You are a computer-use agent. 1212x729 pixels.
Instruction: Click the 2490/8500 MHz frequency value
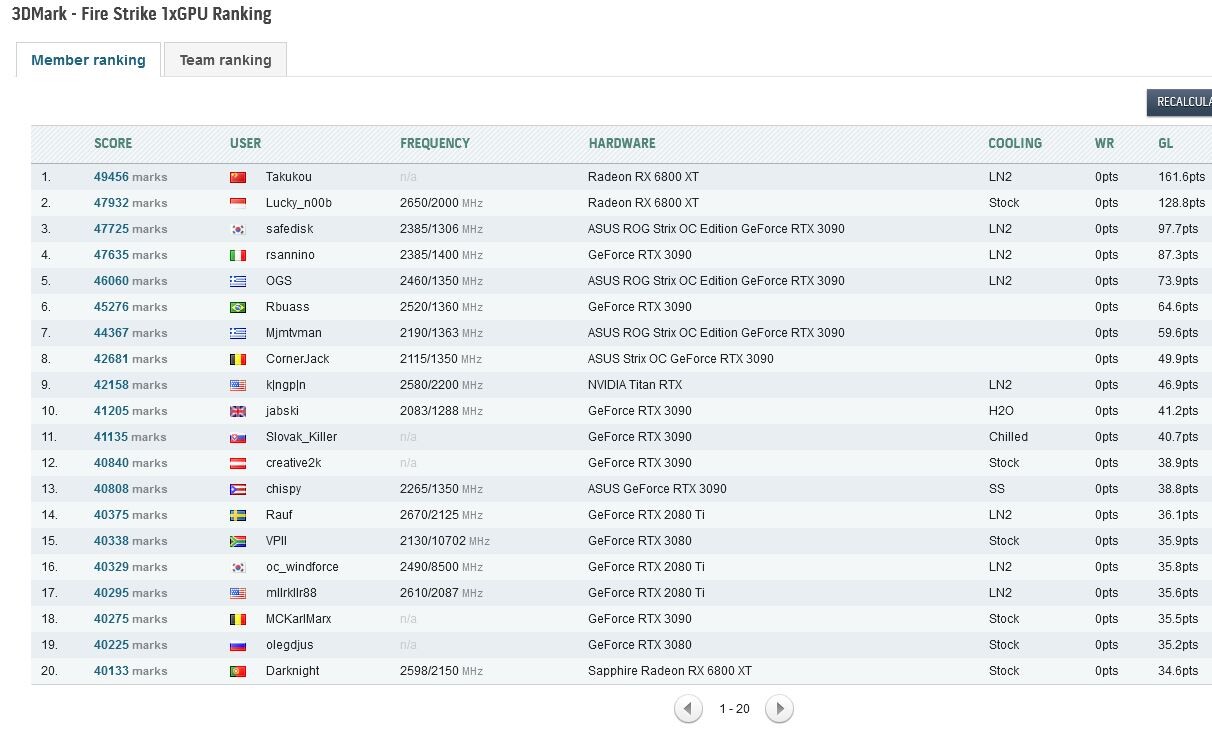coord(441,567)
